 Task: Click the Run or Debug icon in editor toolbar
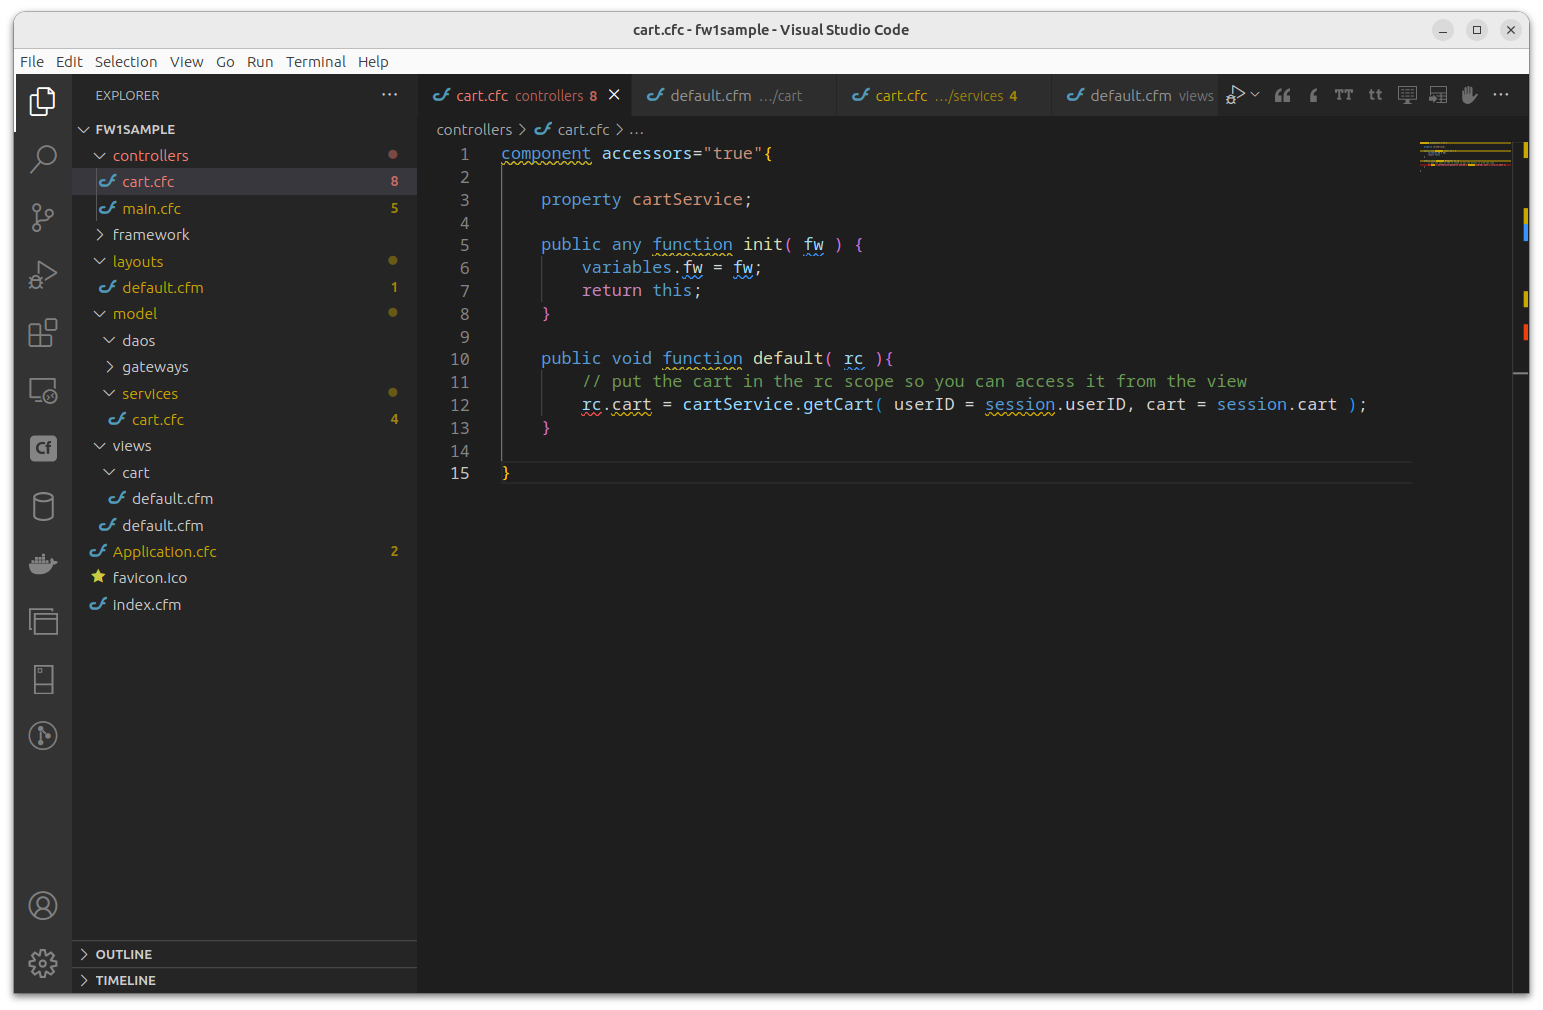(1235, 95)
